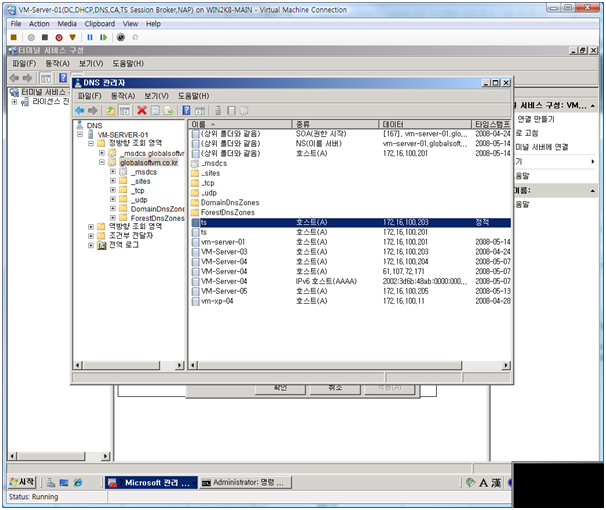The image size is (606, 510).
Task: Click Terminal Services window show/hide tree icon
Action: (x=46, y=78)
